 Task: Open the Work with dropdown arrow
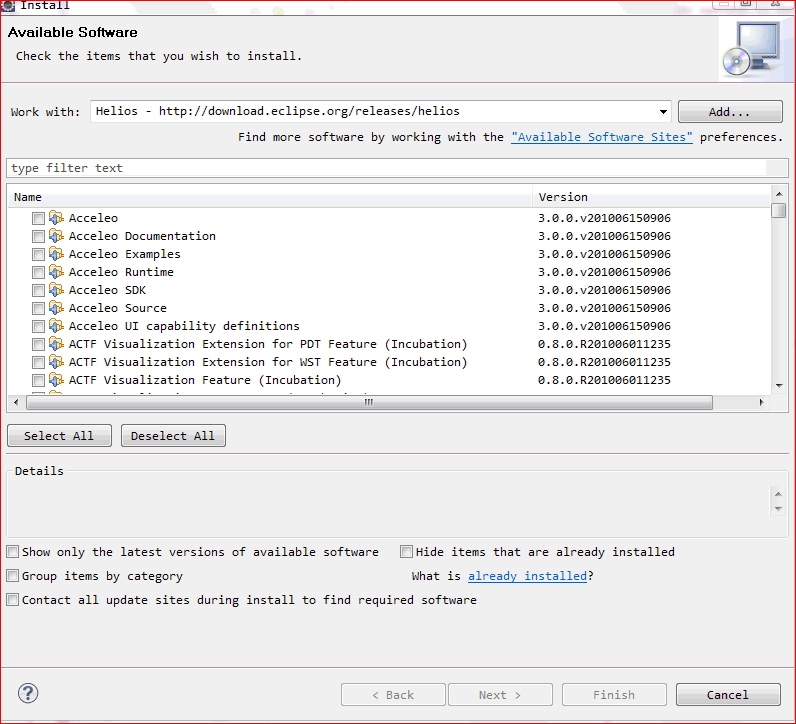[663, 112]
